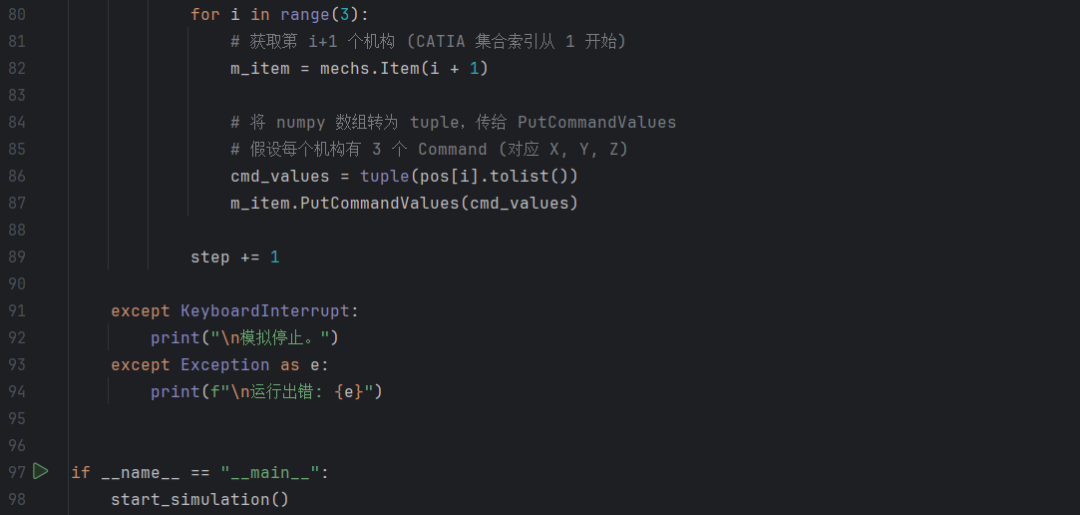Click the Exception class name on line 93

click(225, 365)
